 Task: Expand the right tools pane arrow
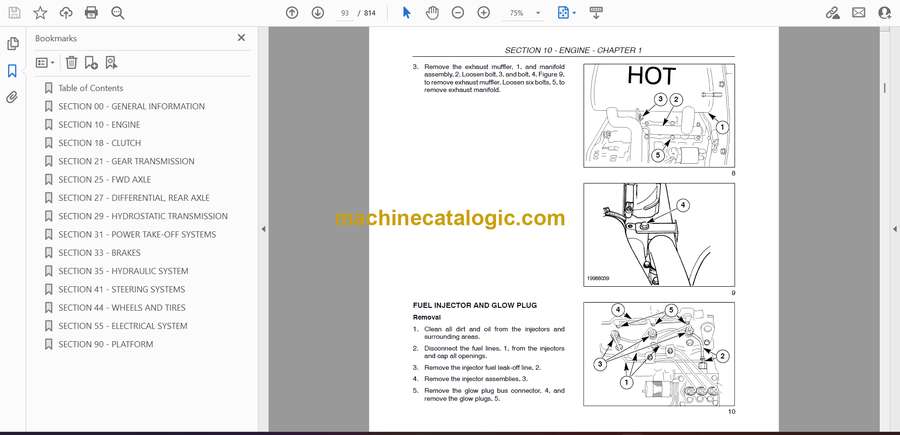click(x=894, y=229)
